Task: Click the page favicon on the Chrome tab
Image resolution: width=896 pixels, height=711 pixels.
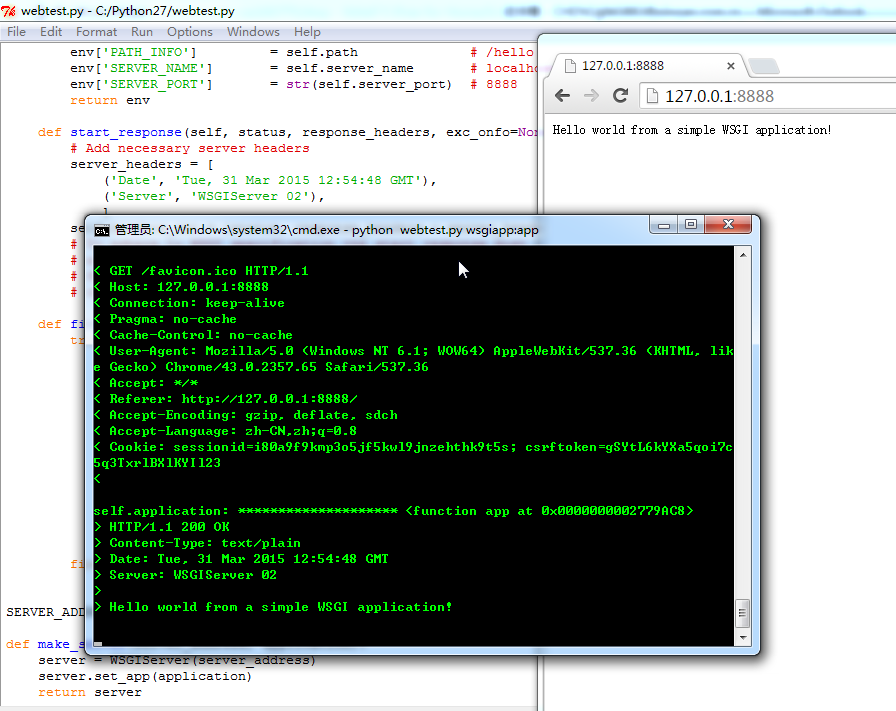Action: (x=570, y=66)
